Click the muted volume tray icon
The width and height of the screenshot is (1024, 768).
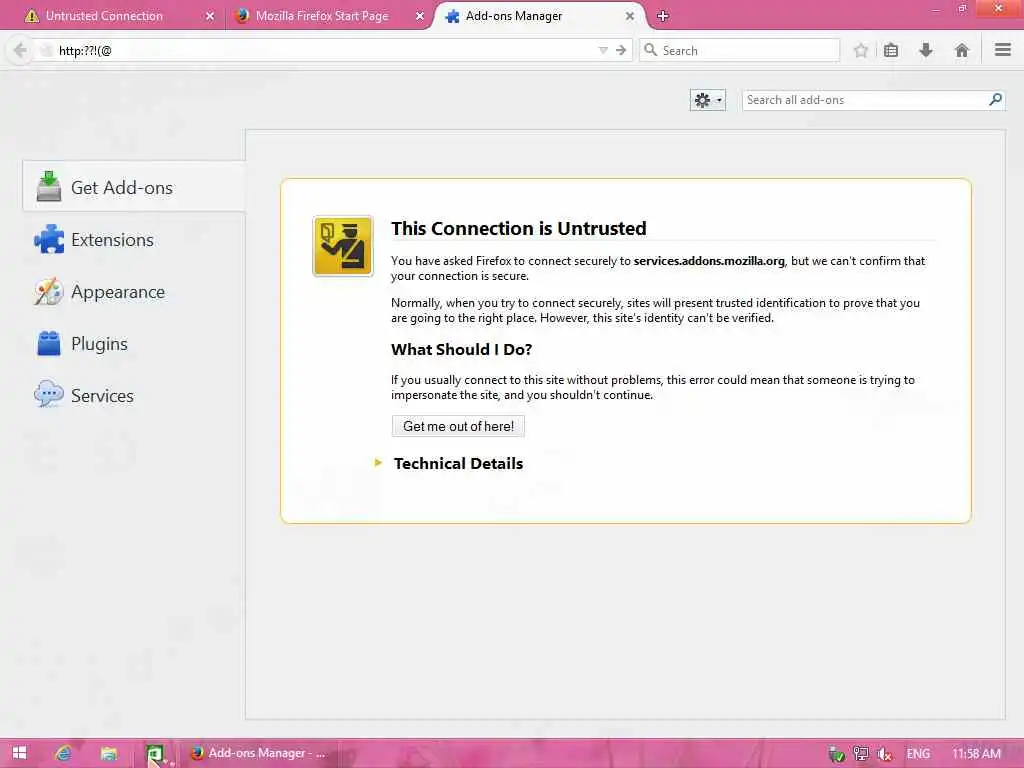coord(884,754)
